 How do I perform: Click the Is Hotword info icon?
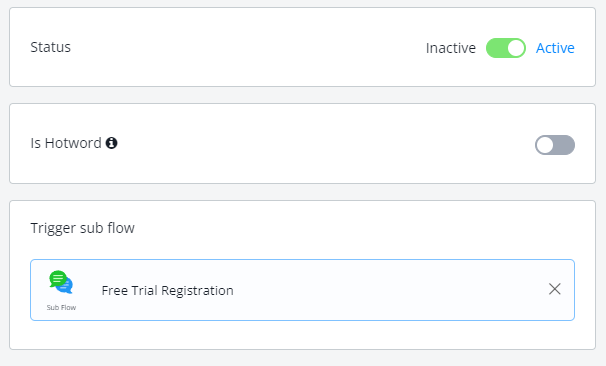coord(112,143)
